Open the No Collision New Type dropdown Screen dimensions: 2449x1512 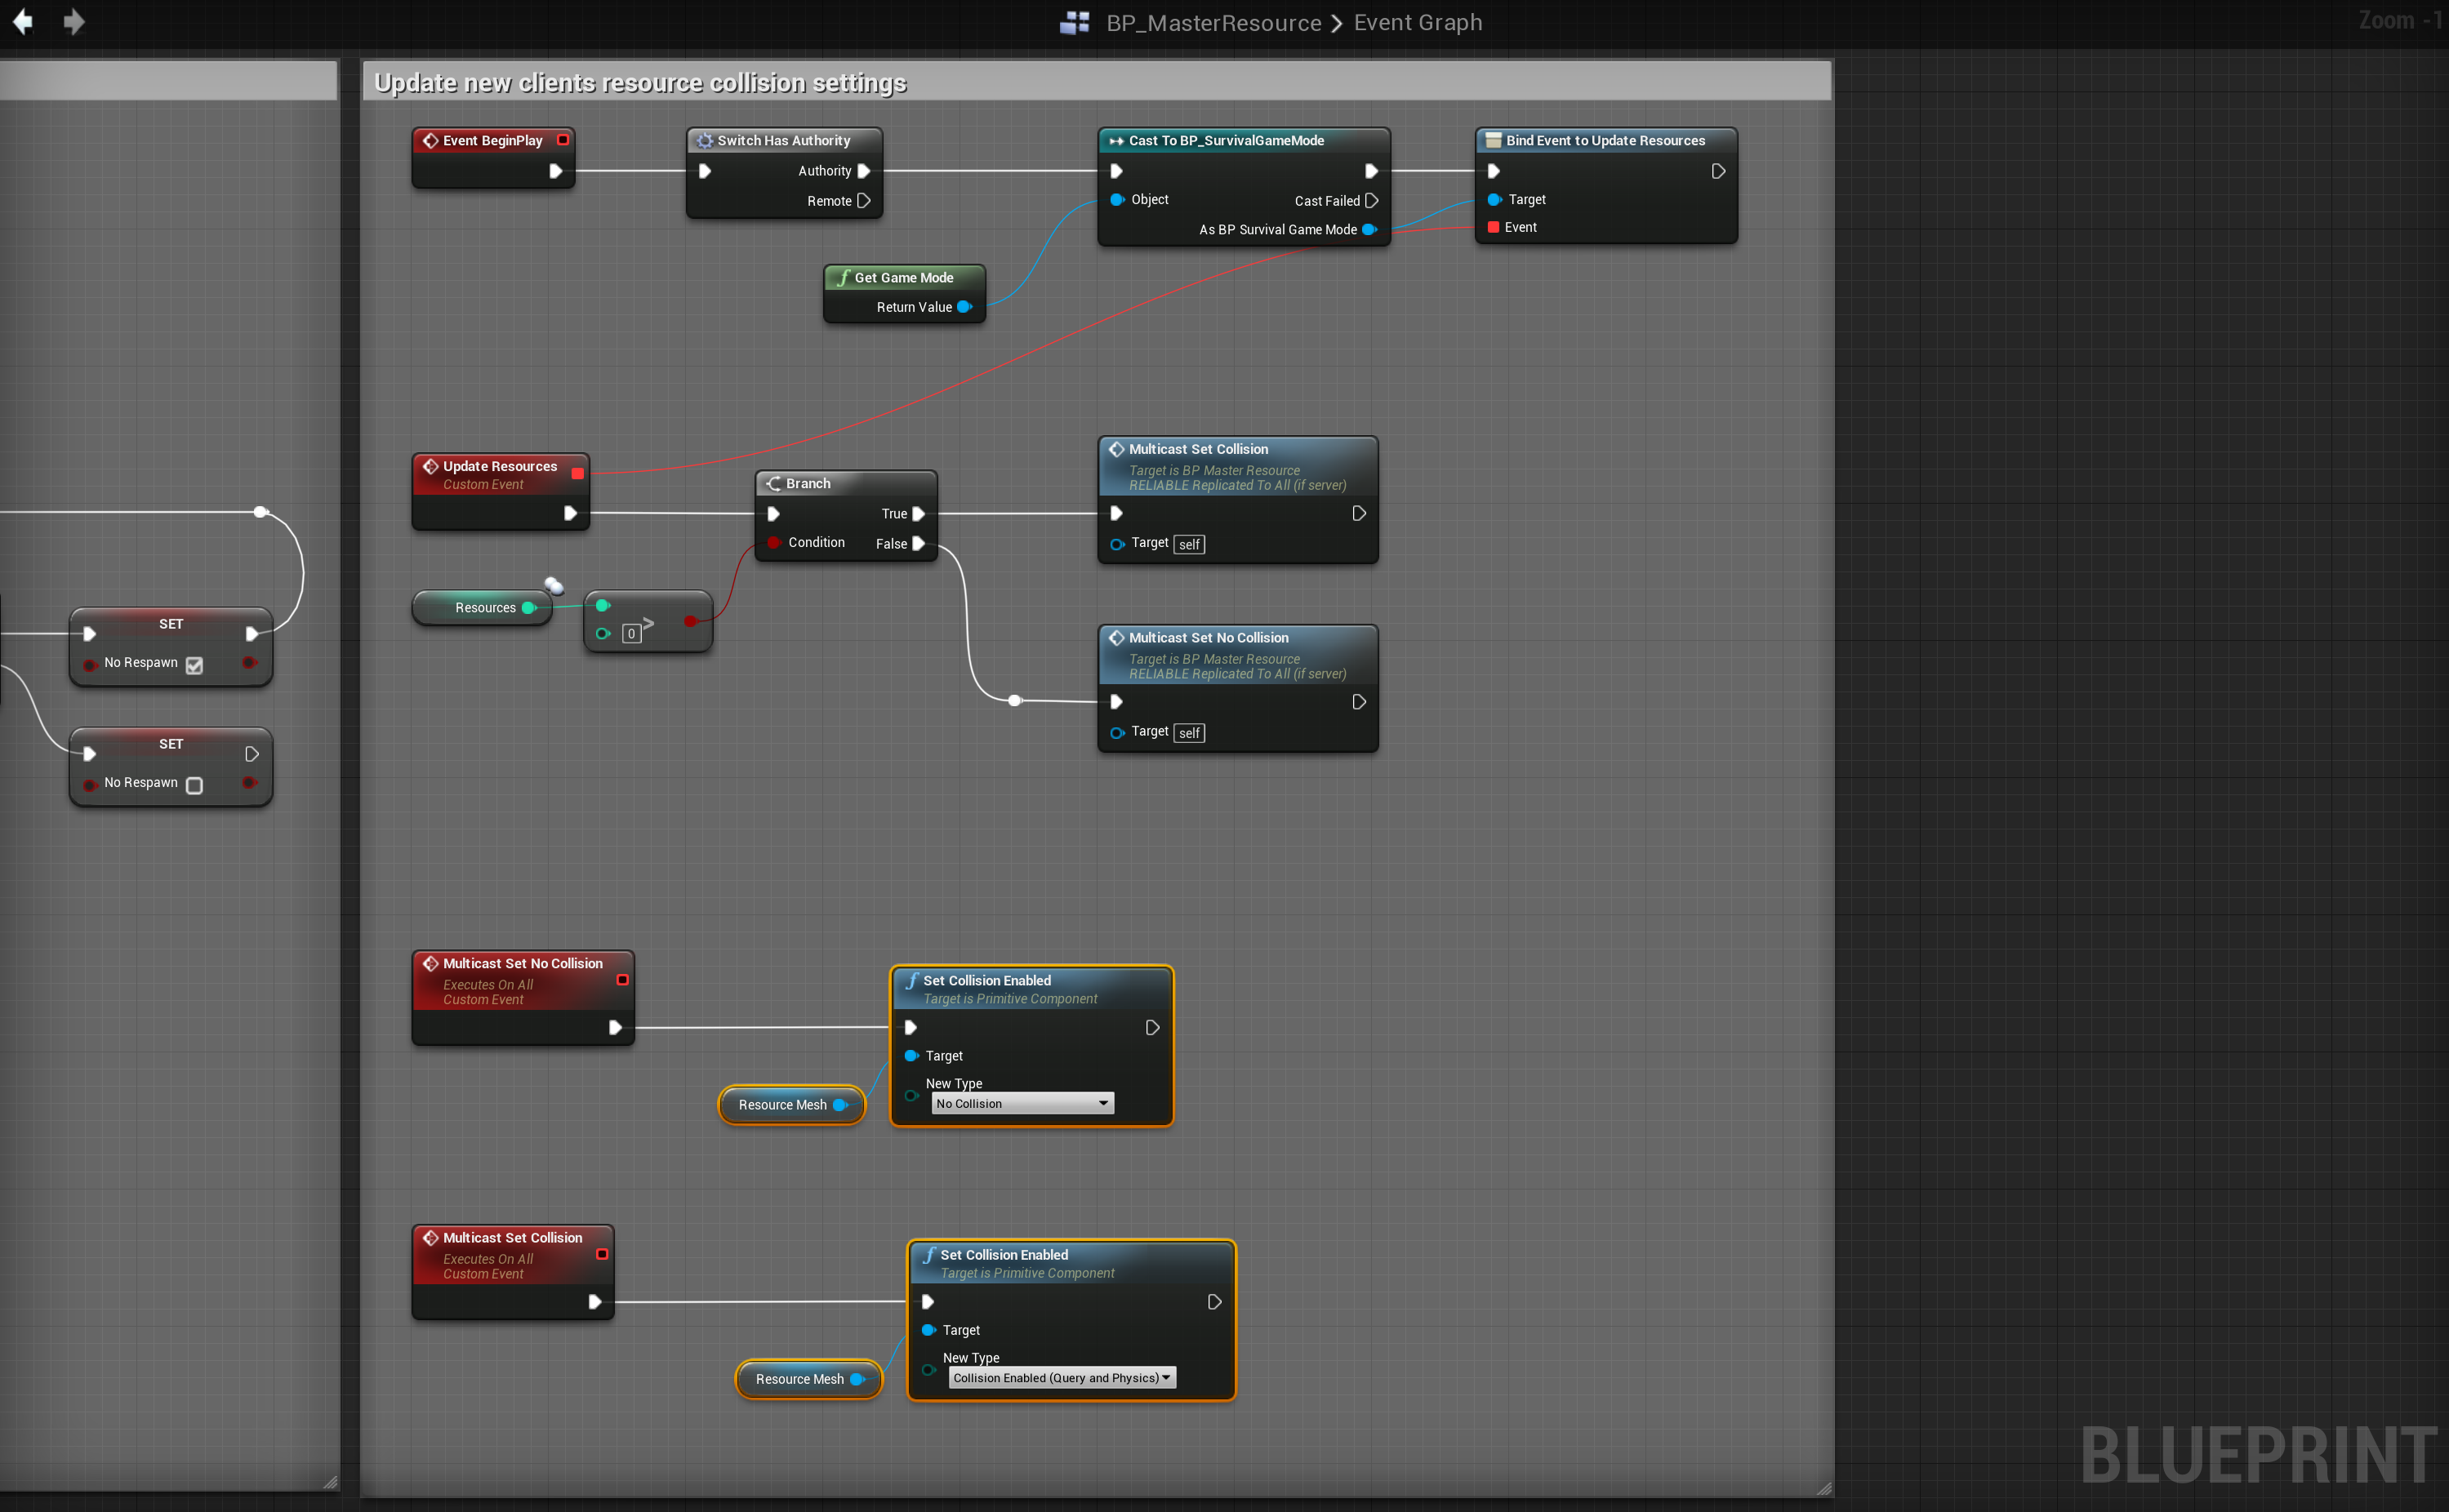(x=1022, y=1103)
